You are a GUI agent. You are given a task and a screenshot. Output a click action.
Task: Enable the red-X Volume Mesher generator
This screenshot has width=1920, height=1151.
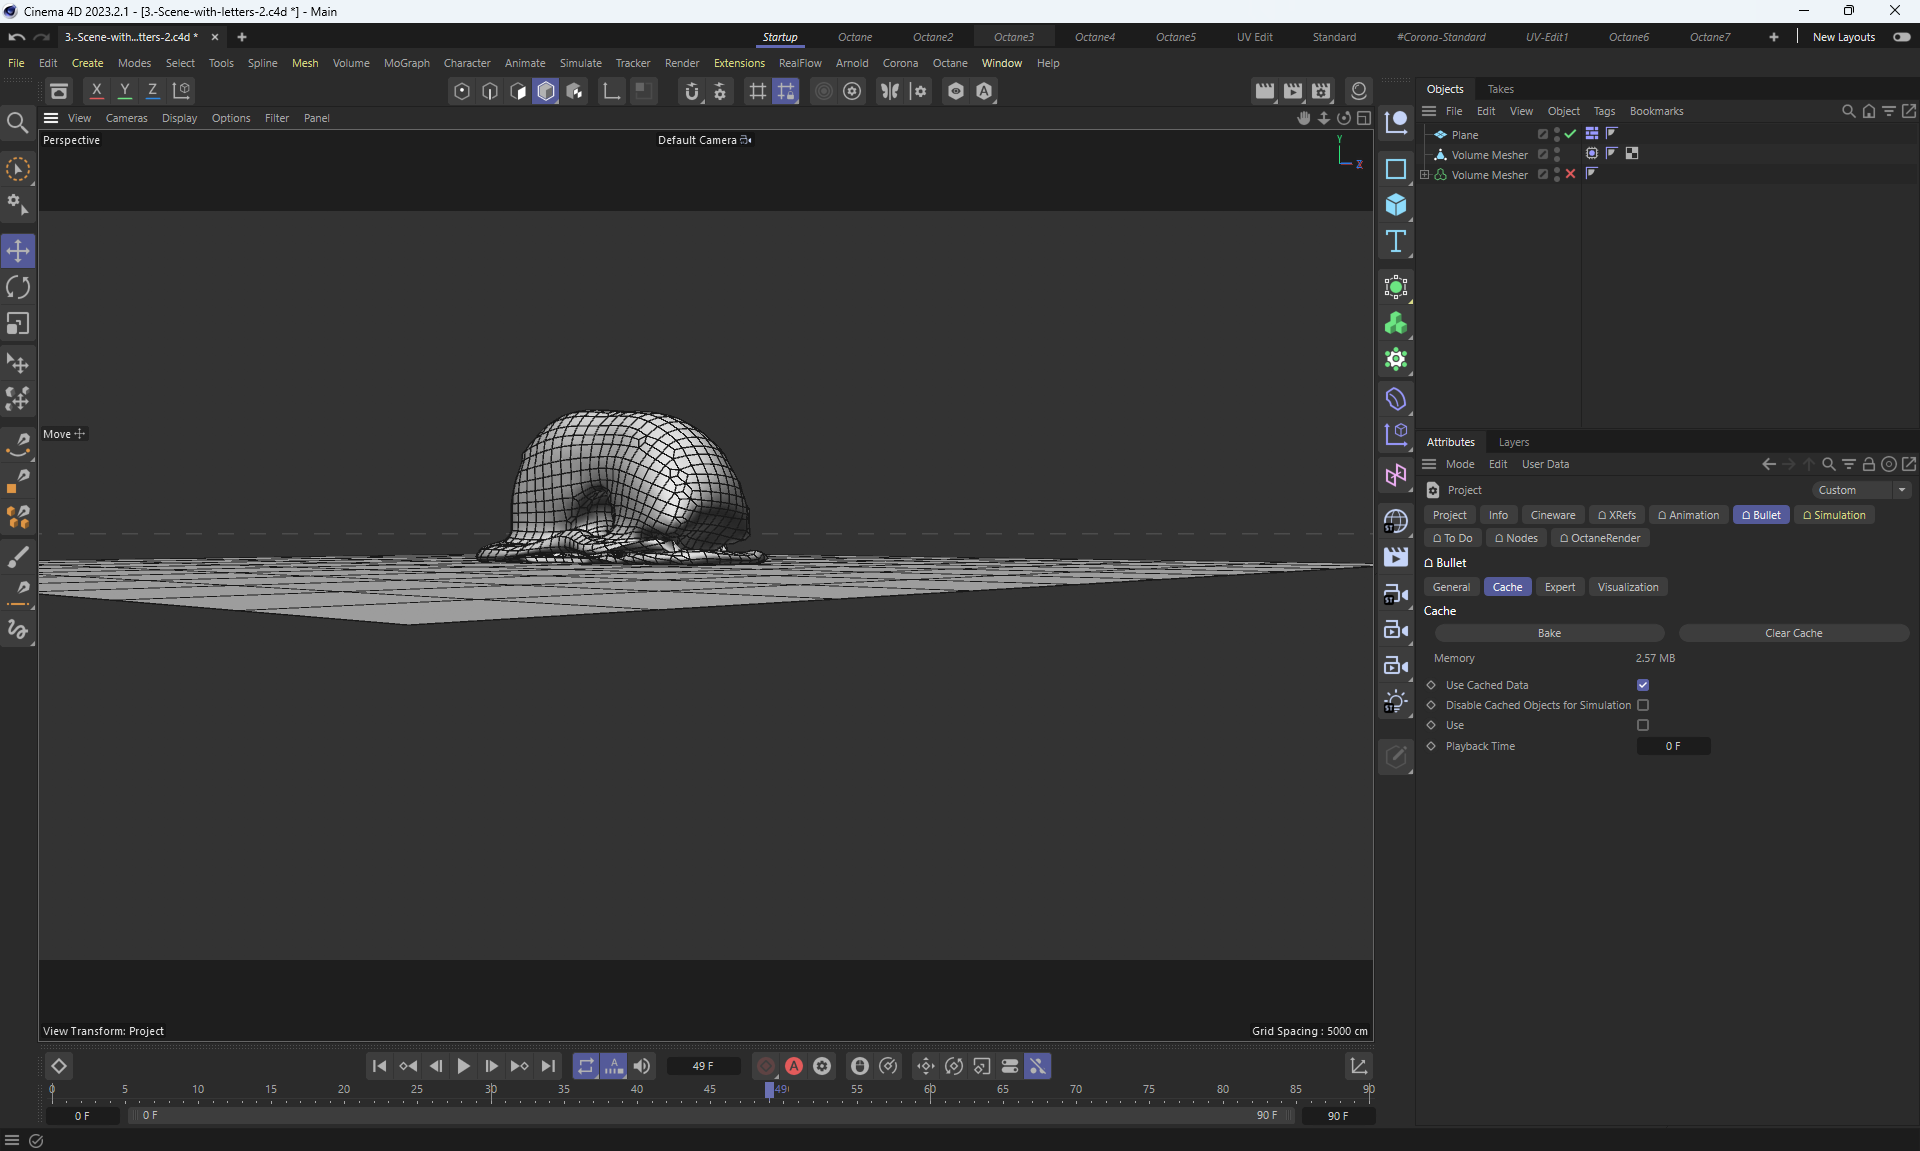click(x=1571, y=174)
